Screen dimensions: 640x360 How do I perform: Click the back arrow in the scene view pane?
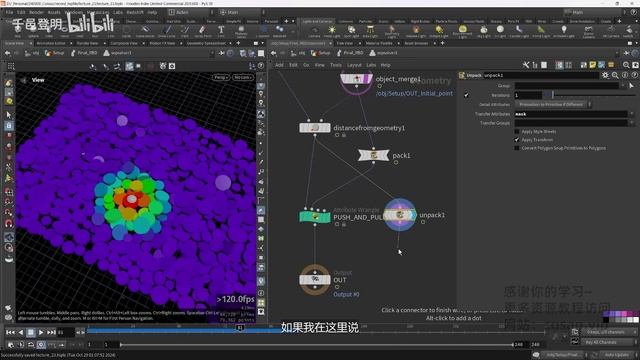[x=7, y=53]
